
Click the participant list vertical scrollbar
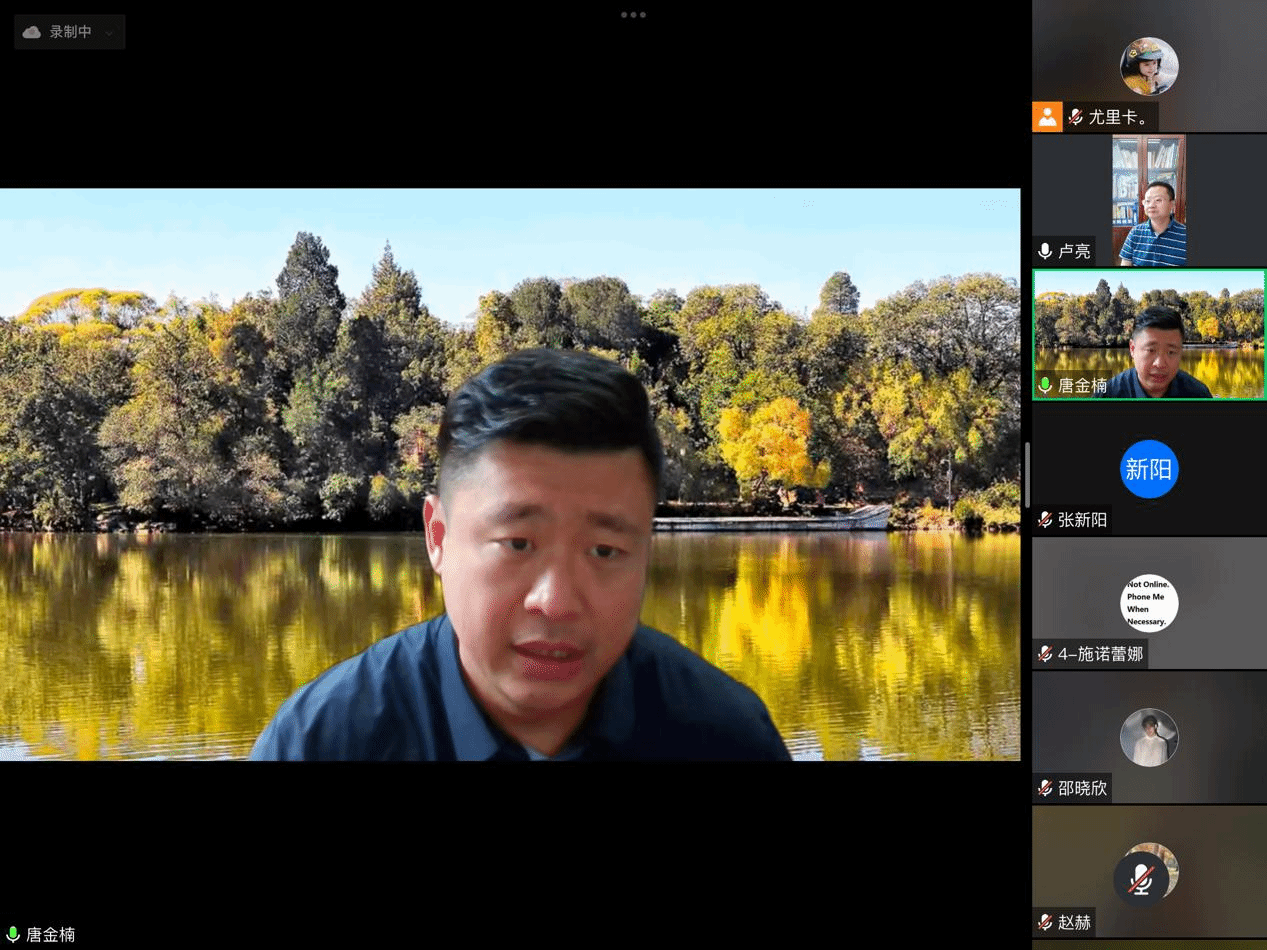(x=1027, y=475)
